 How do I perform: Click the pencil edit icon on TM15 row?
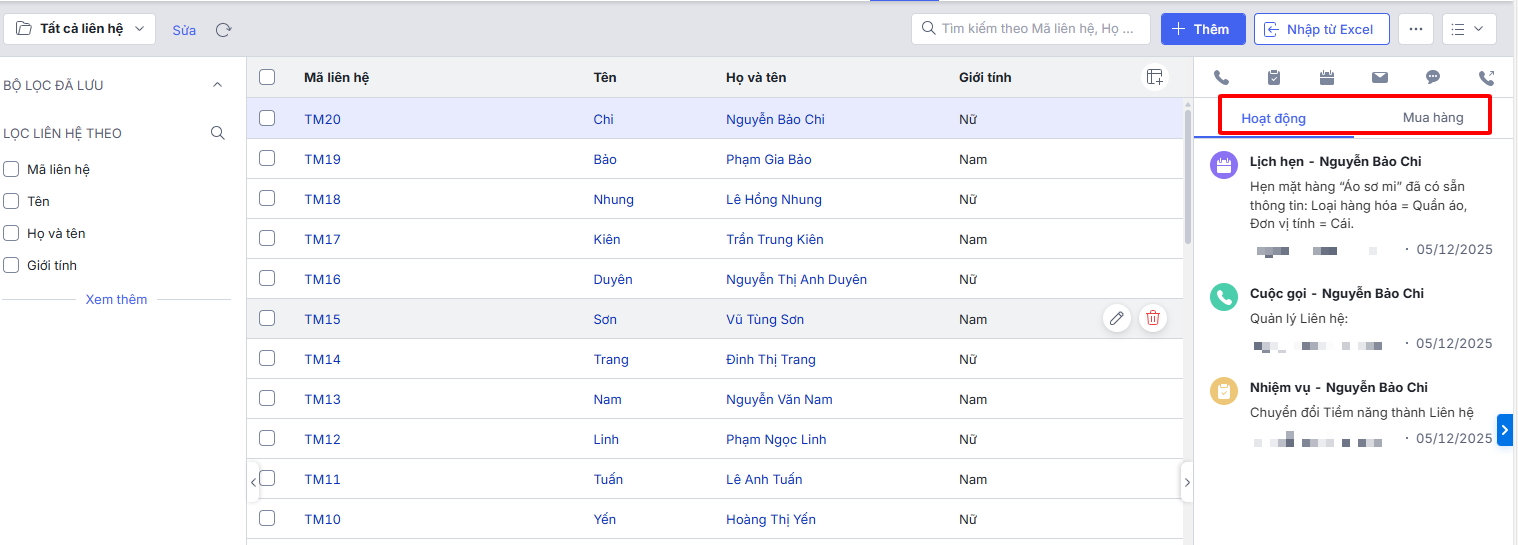1117,319
